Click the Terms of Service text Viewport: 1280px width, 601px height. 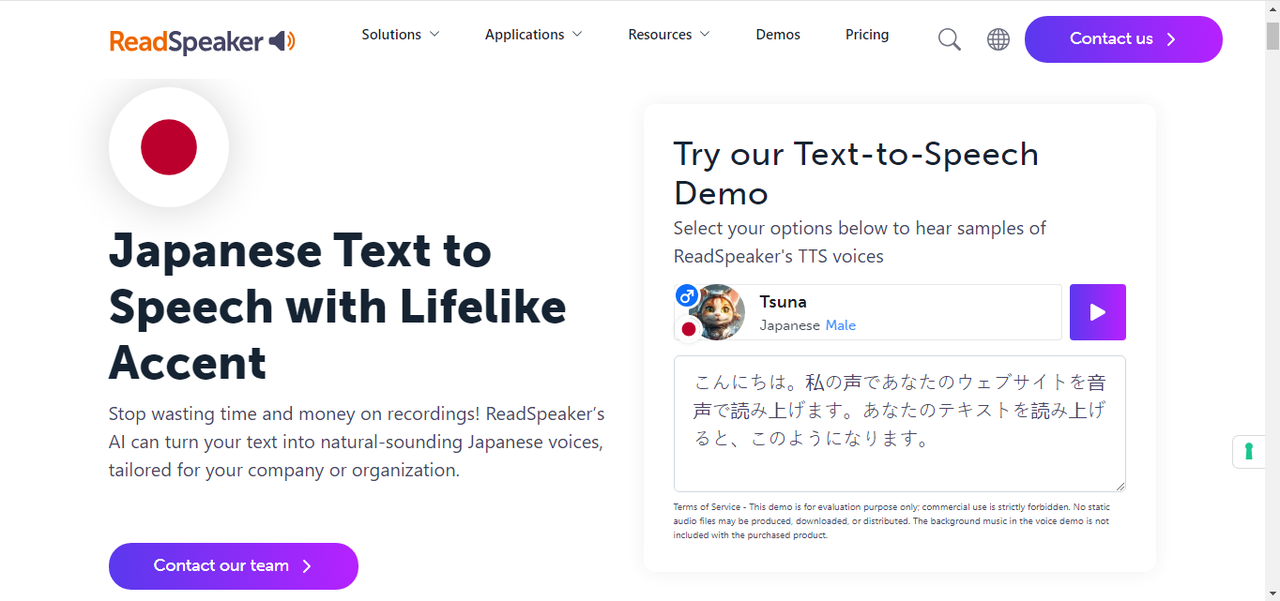pos(891,521)
